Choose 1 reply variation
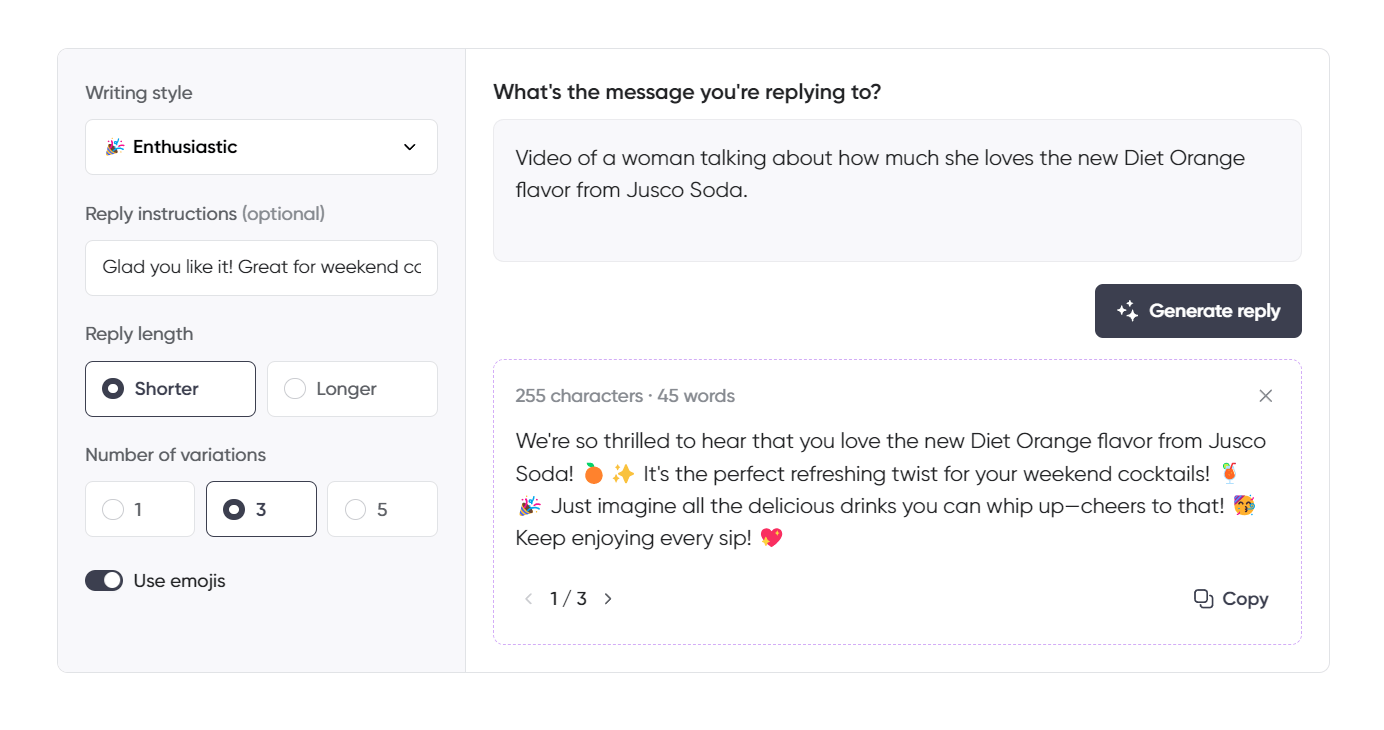1384x730 pixels. point(139,509)
